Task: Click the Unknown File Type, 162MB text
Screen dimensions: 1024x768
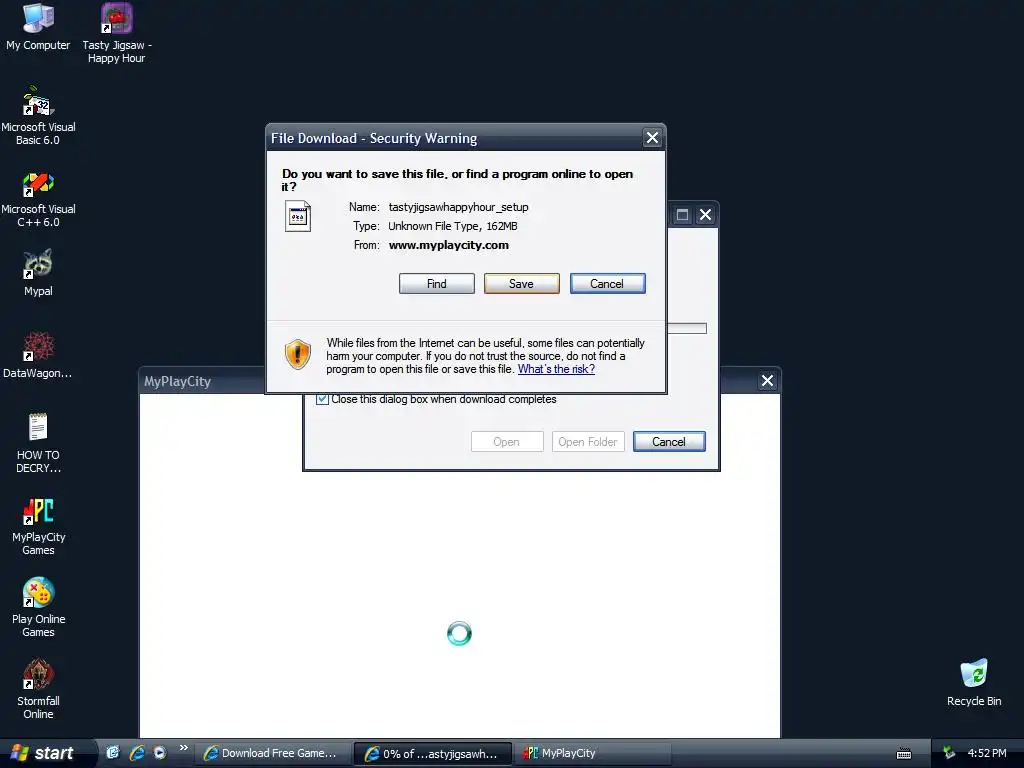Action: (x=453, y=226)
